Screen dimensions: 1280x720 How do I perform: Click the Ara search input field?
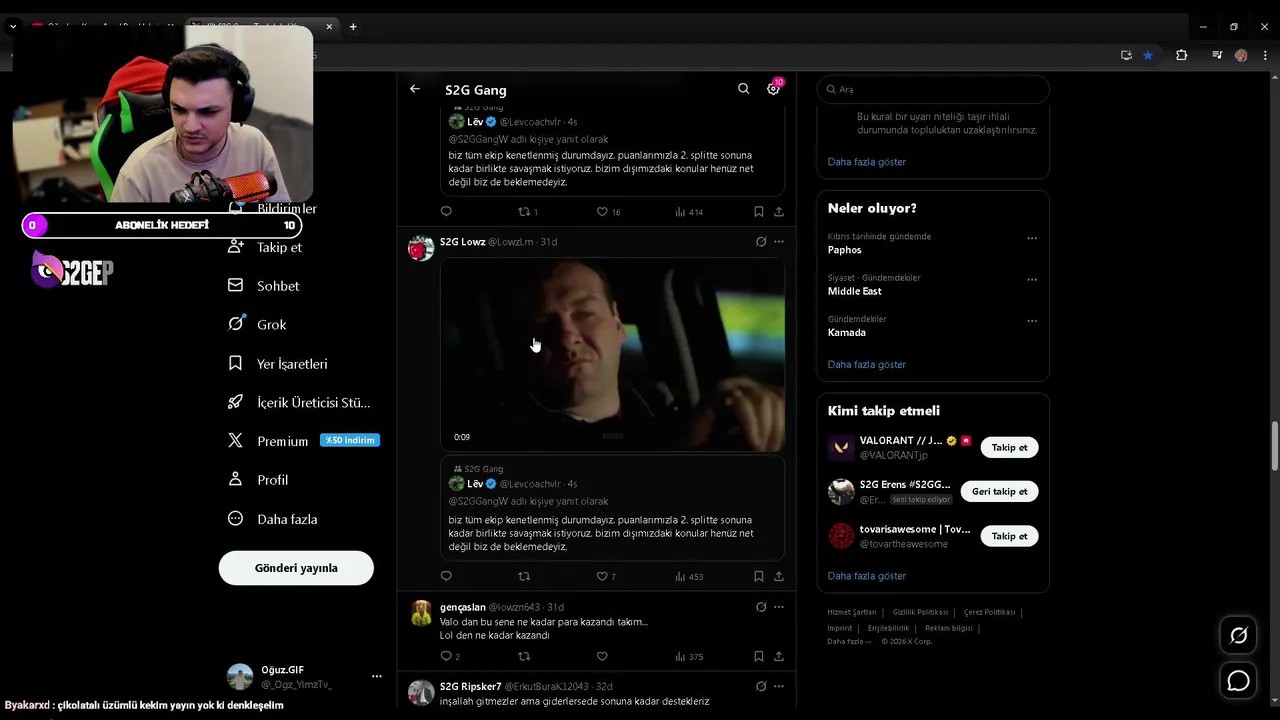[x=933, y=89]
